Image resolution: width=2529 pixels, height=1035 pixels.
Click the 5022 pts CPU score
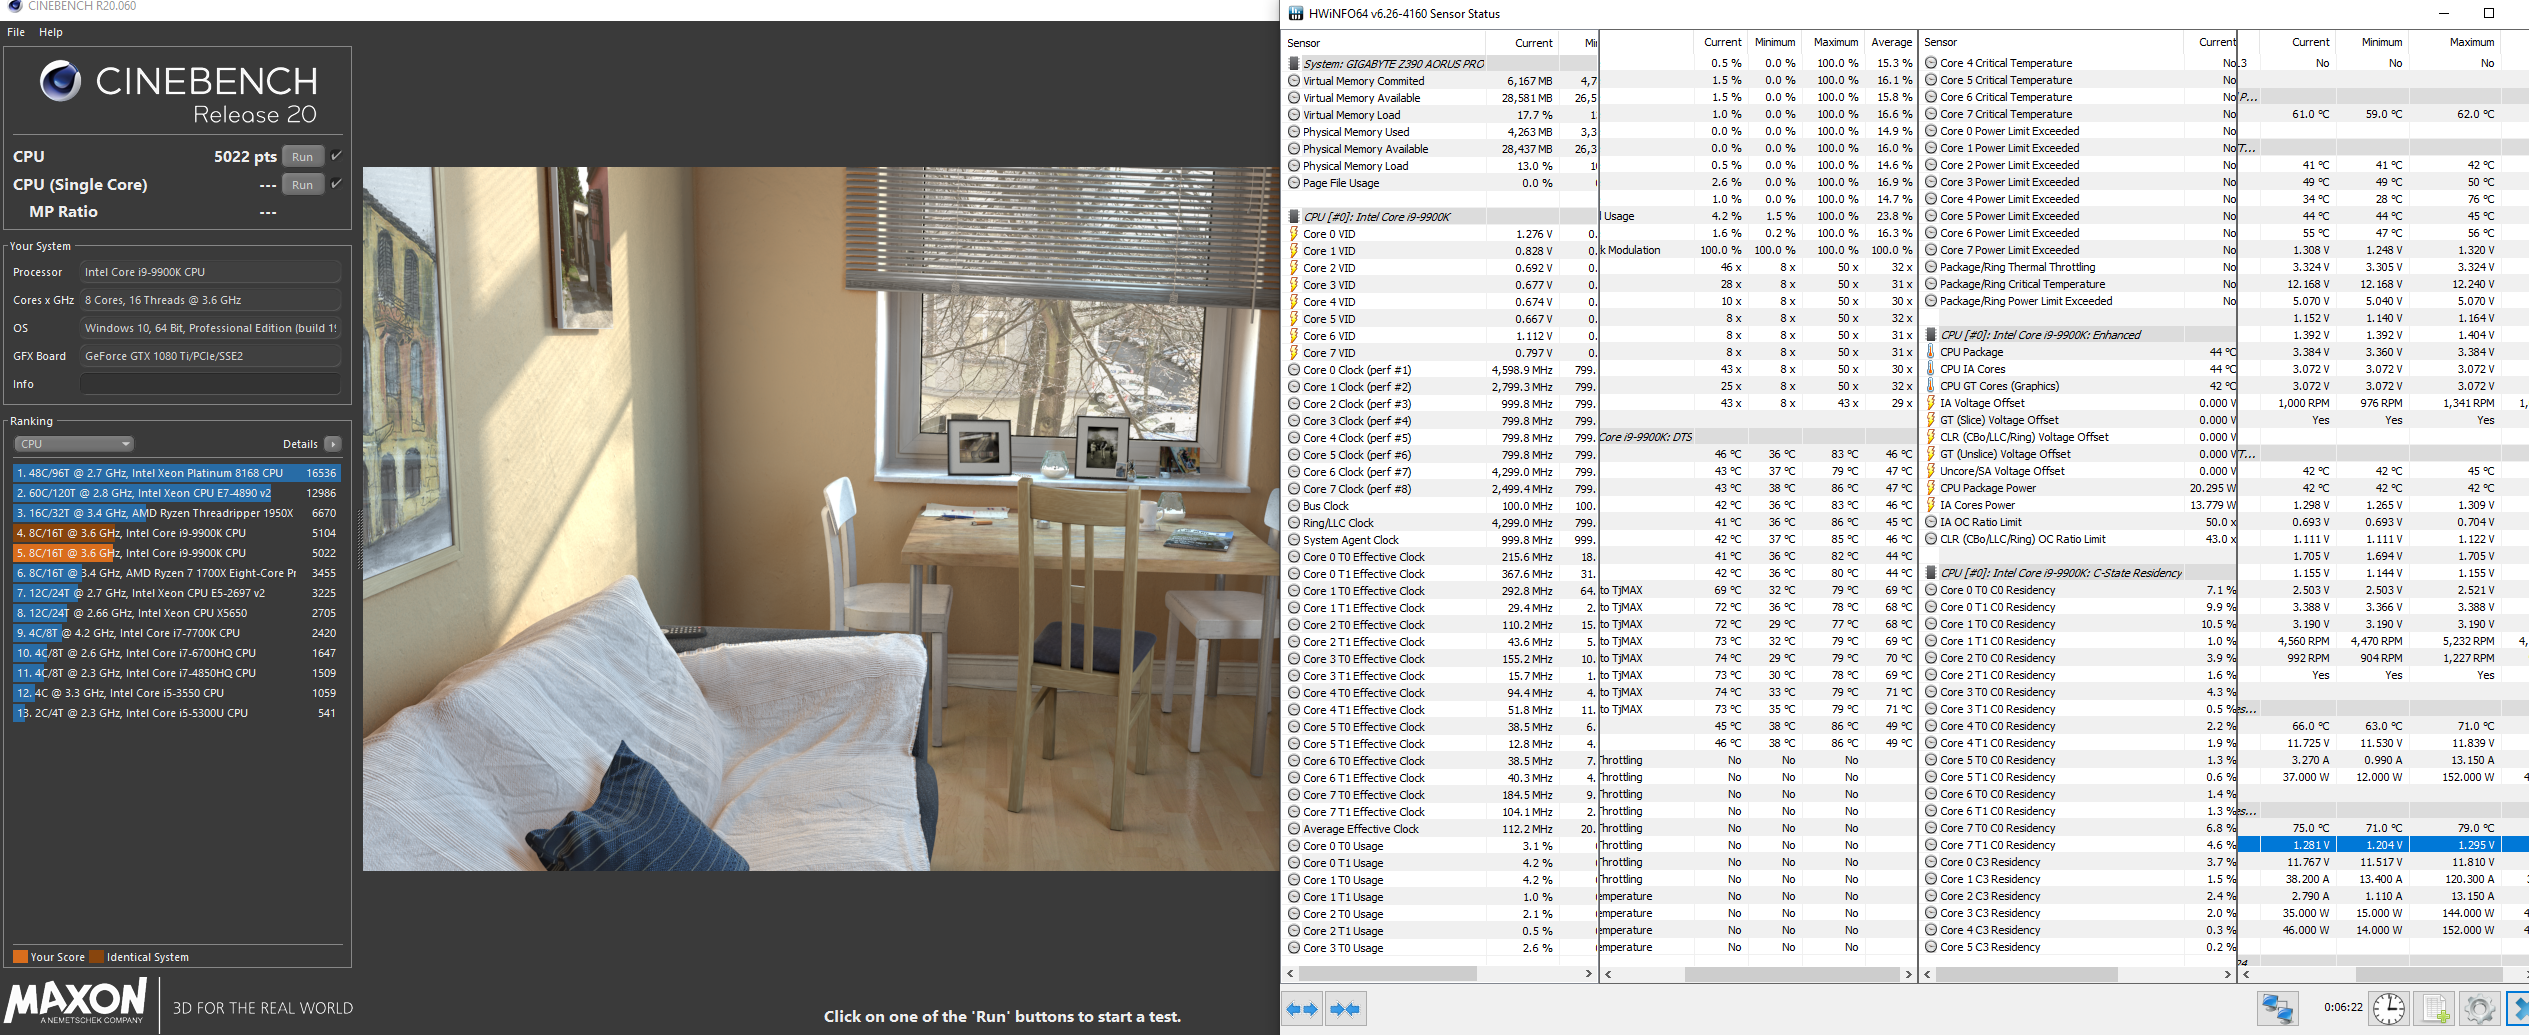tap(245, 157)
